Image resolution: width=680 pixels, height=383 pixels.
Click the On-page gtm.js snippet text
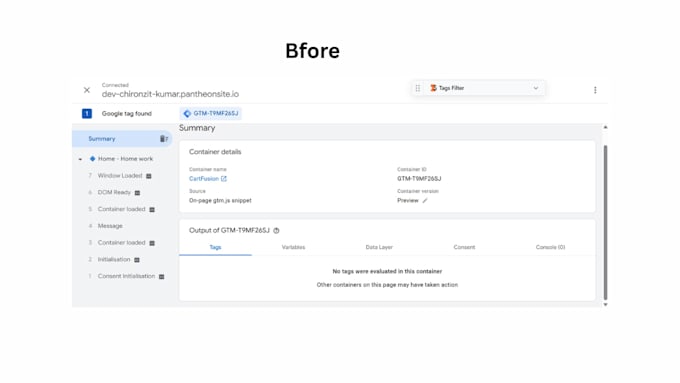click(x=220, y=200)
